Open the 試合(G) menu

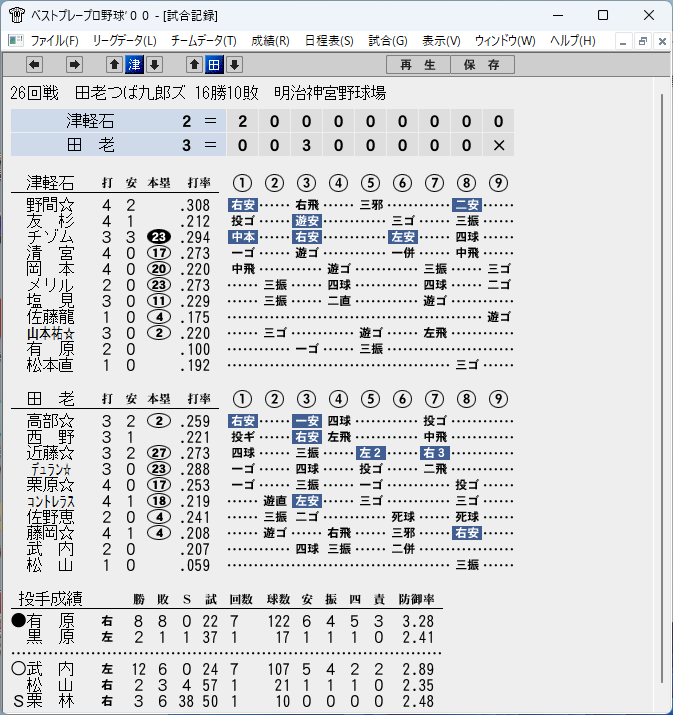pyautogui.click(x=388, y=41)
